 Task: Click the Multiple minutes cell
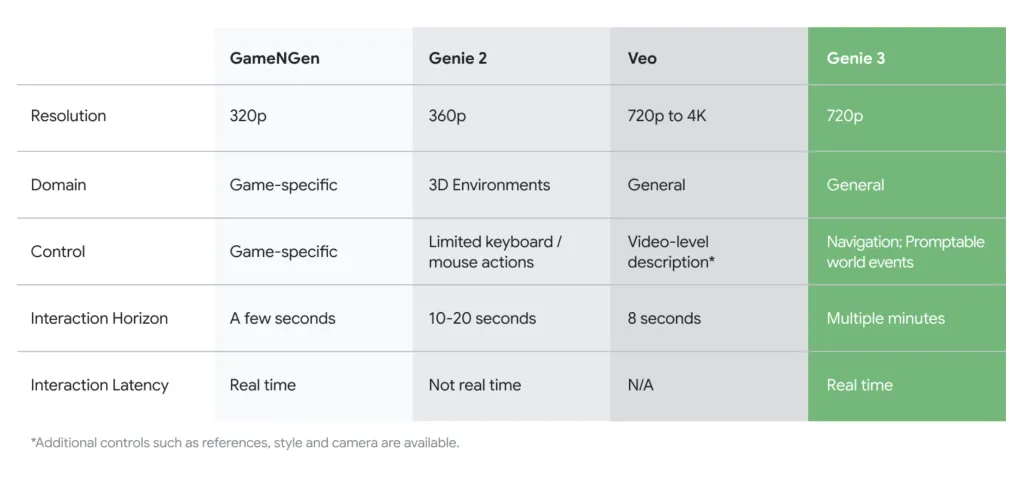pyautogui.click(x=885, y=319)
